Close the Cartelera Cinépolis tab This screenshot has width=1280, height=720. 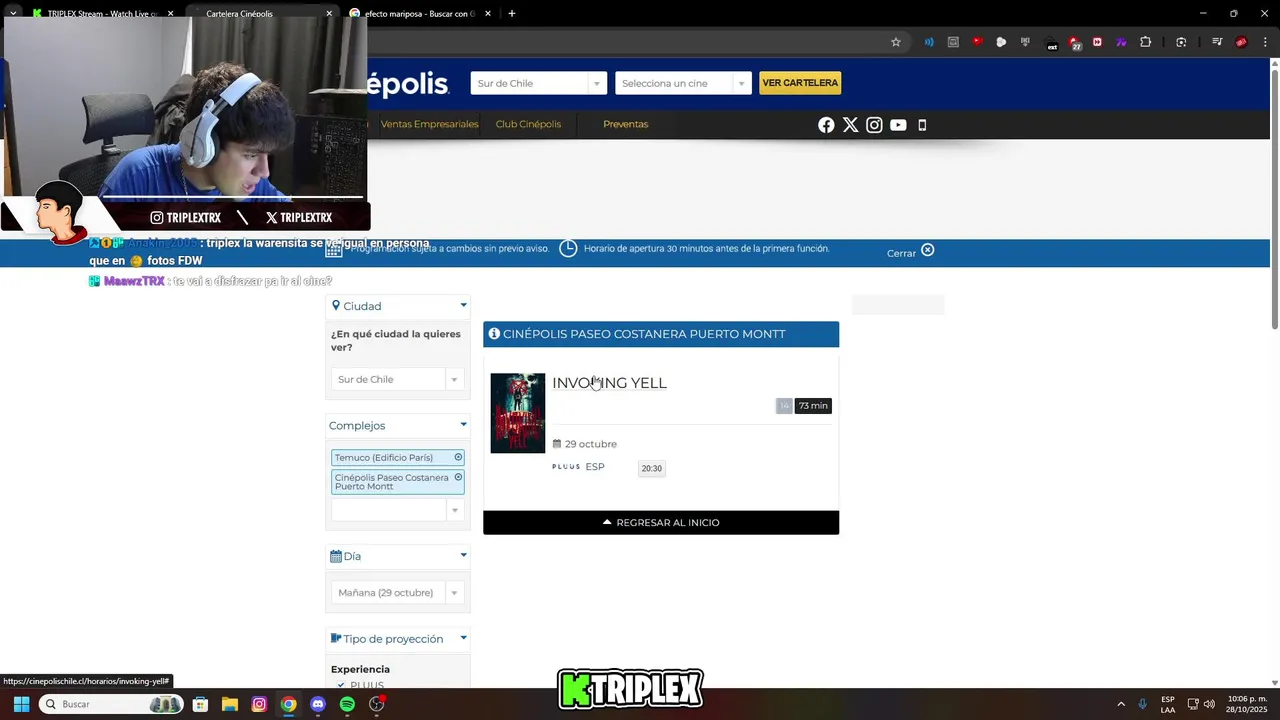pyautogui.click(x=329, y=14)
